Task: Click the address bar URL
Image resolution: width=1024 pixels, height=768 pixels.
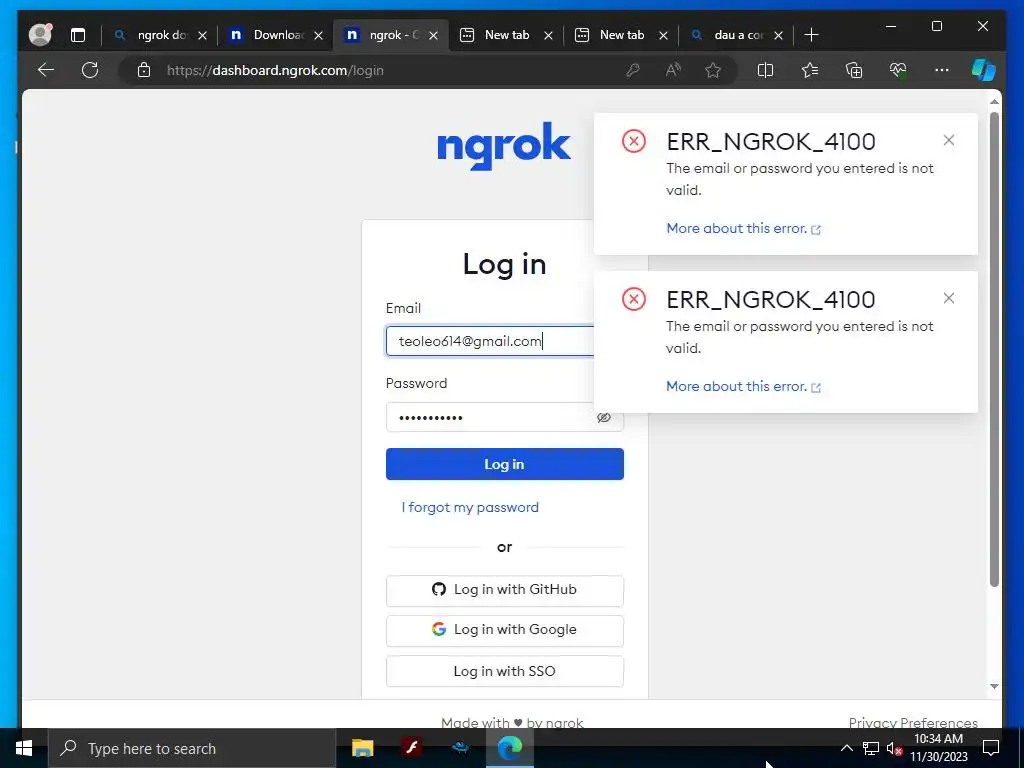Action: click(275, 71)
